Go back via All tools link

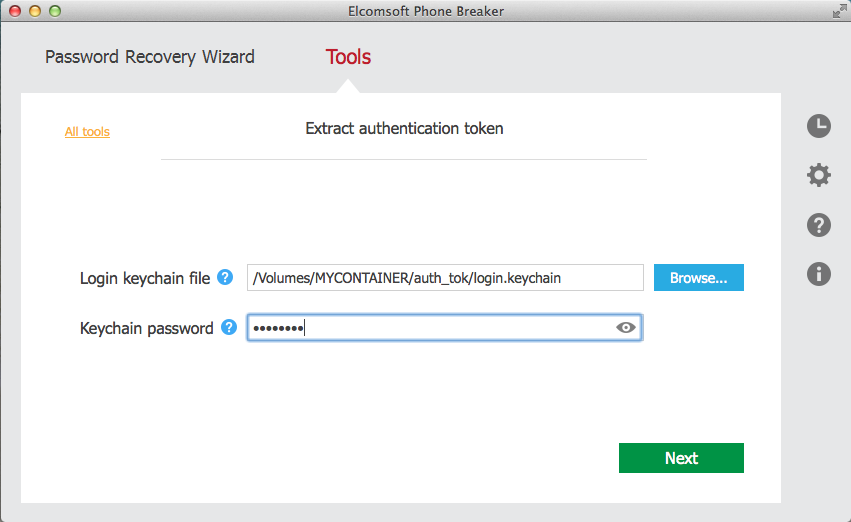(x=87, y=132)
